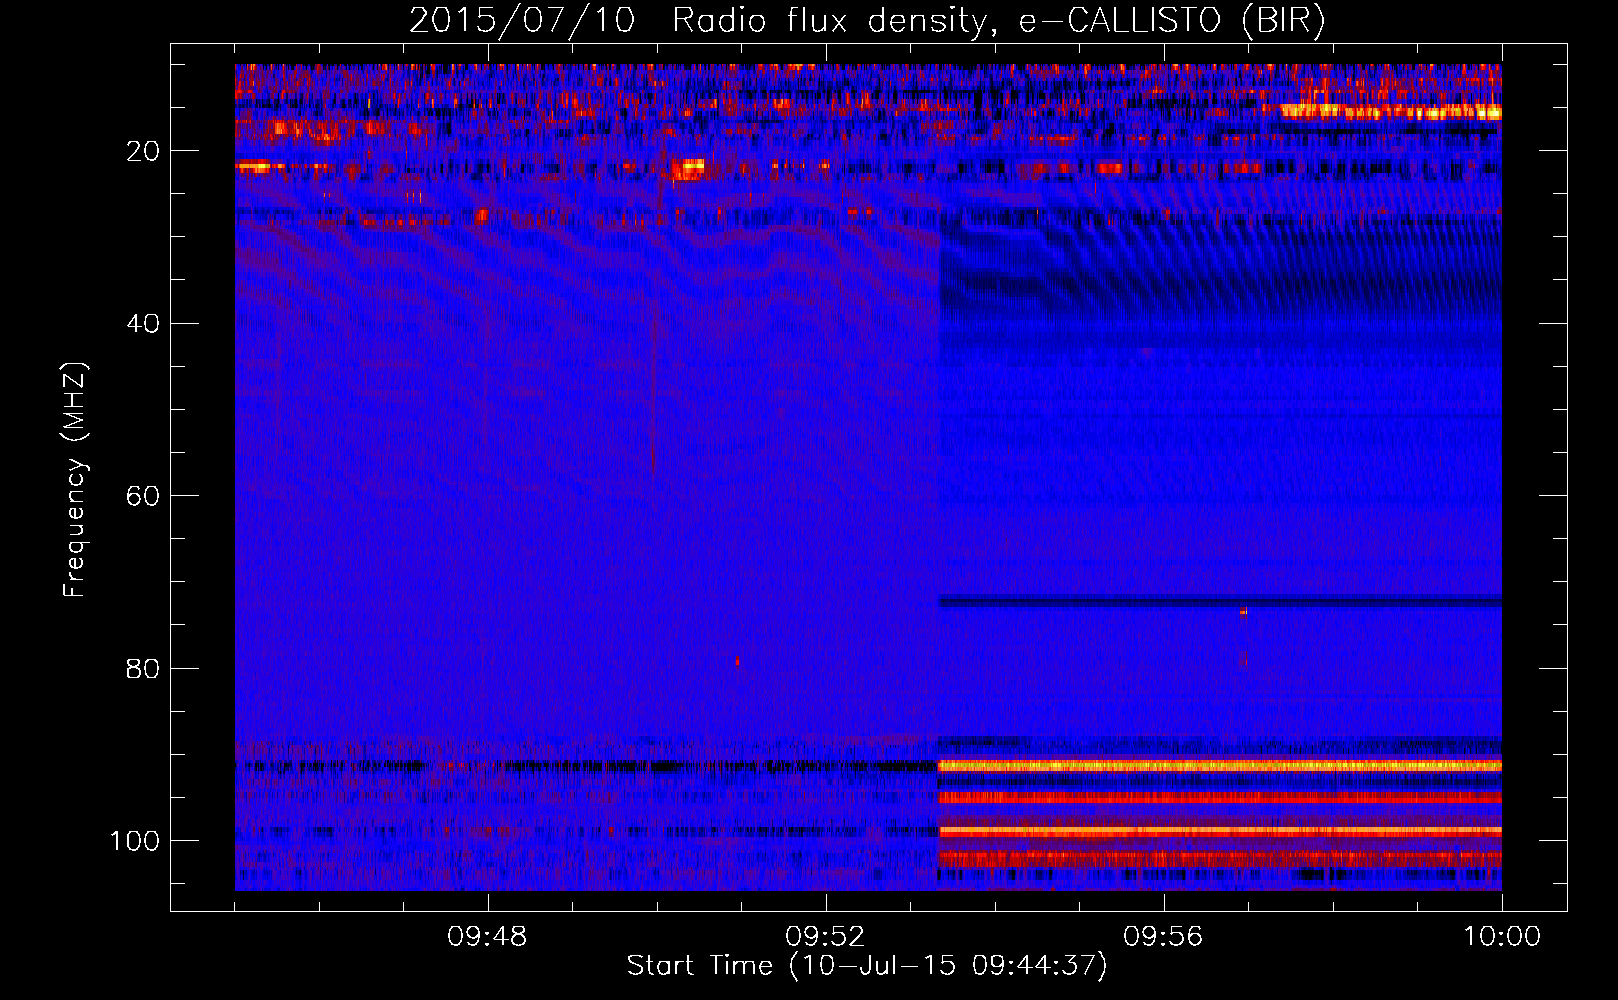Image resolution: width=1618 pixels, height=1000 pixels.
Task: Click the frequency tick label '100'
Action: pos(135,841)
